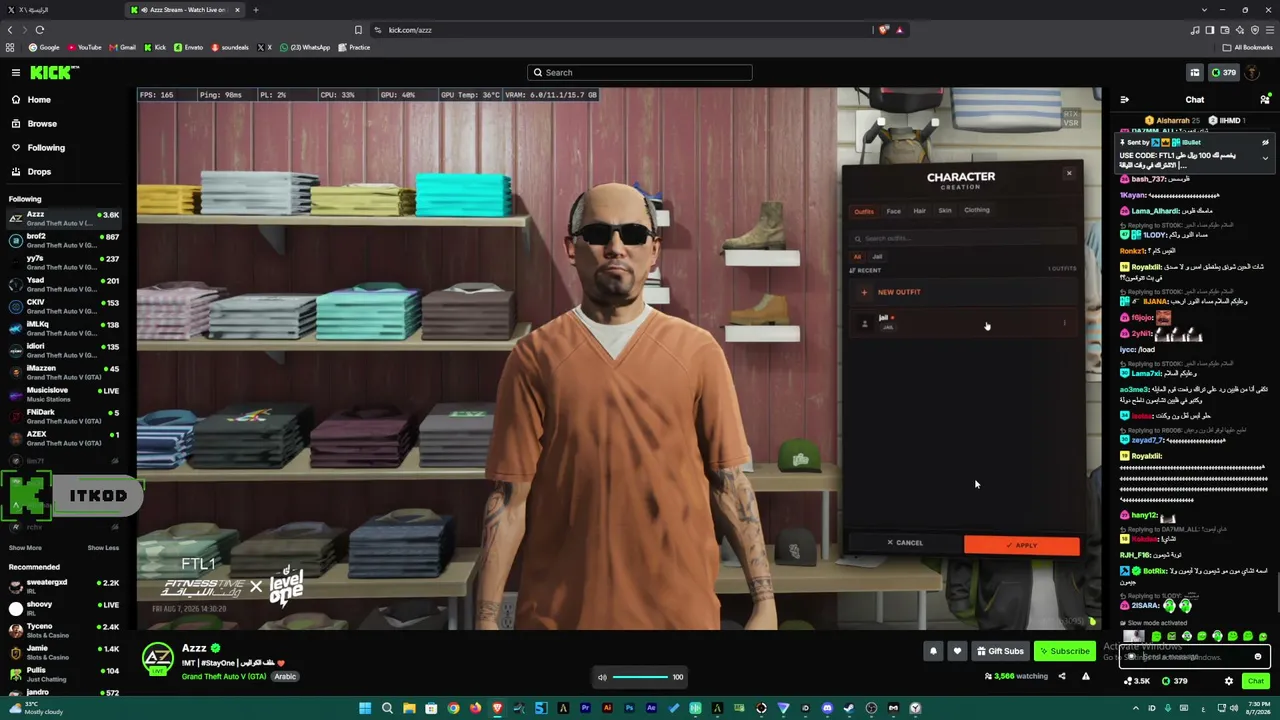The height and width of the screenshot is (720, 1280).
Task: Switch to the Hair tab
Action: 919,211
